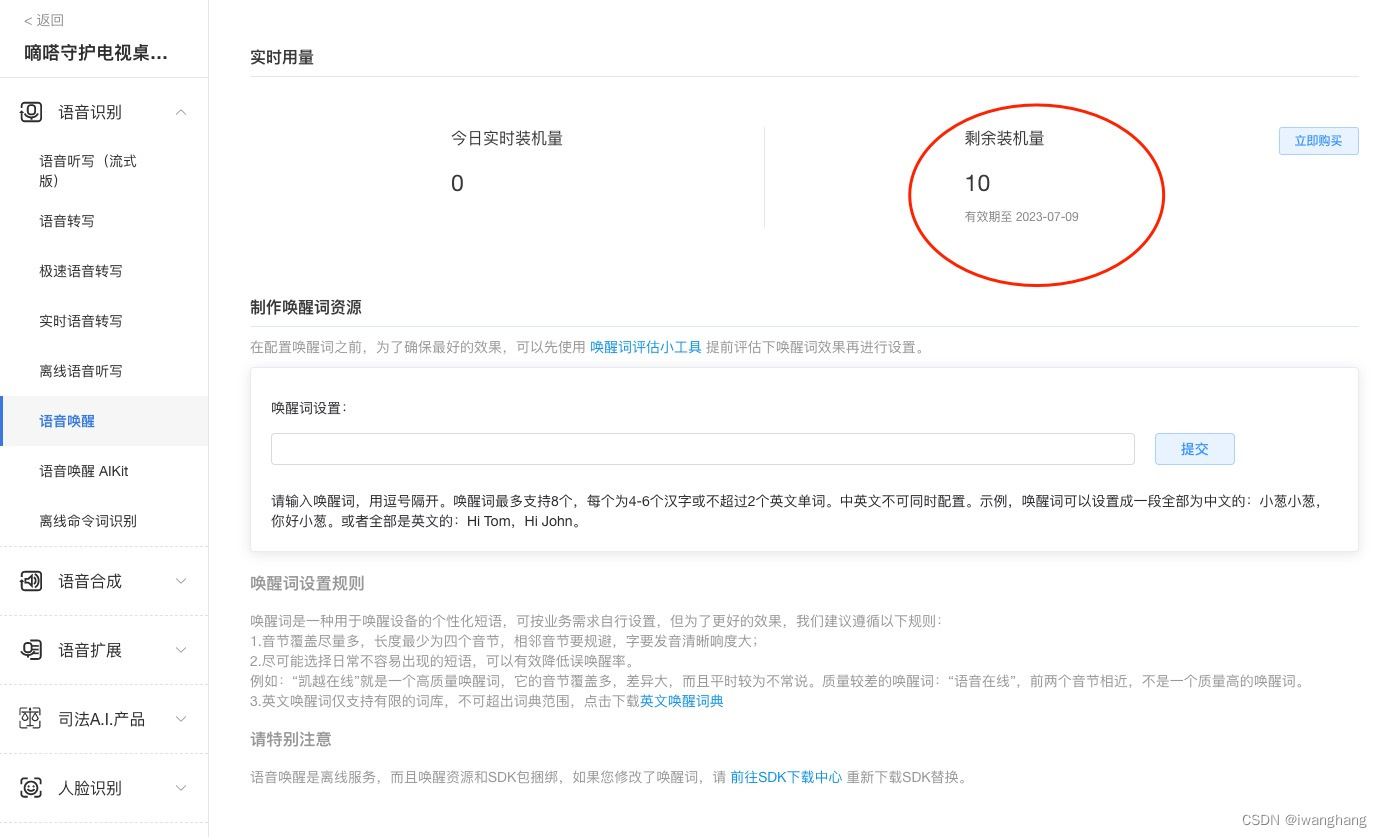Open 离线语音听写 in the sidebar

point(81,371)
